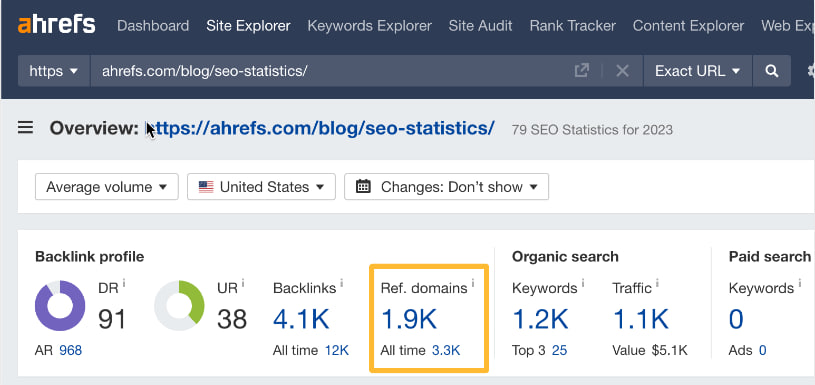
Task: Click the magnifier search button
Action: pos(772,71)
